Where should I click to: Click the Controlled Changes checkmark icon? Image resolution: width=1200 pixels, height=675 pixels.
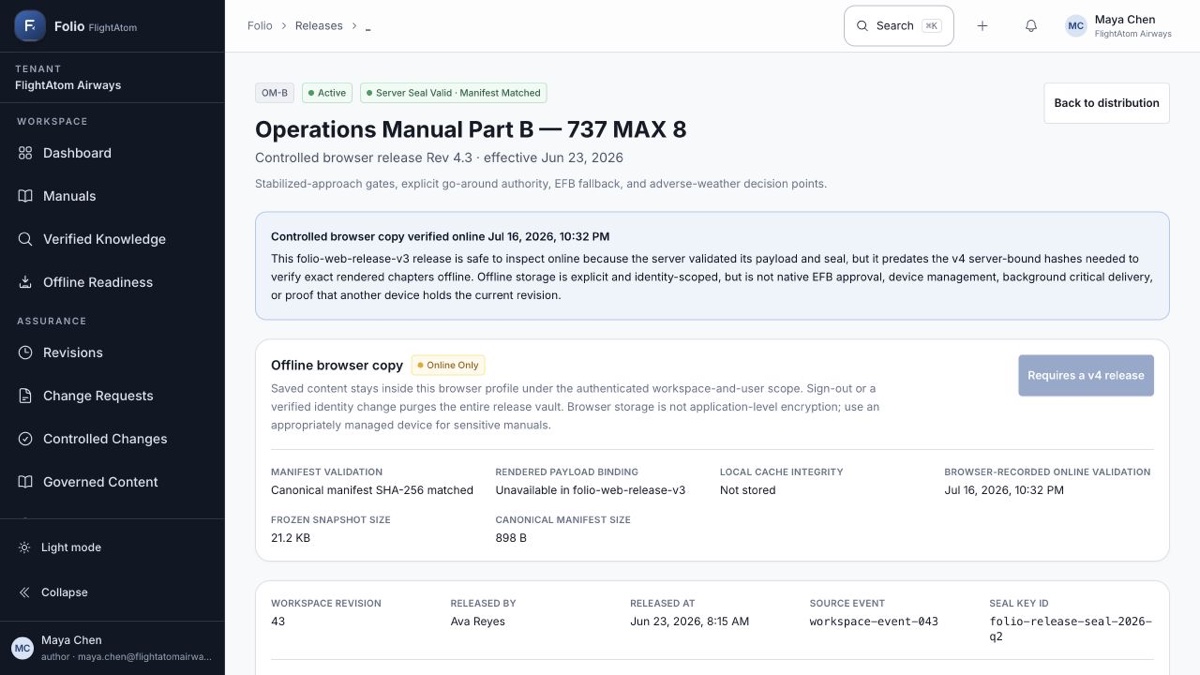[25, 439]
